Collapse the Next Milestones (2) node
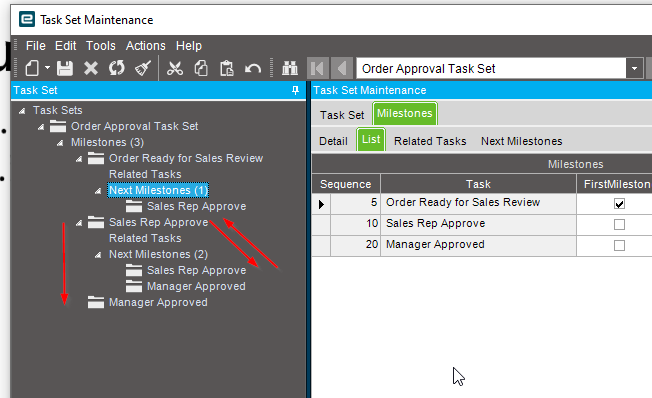The width and height of the screenshot is (652, 398). click(x=98, y=255)
